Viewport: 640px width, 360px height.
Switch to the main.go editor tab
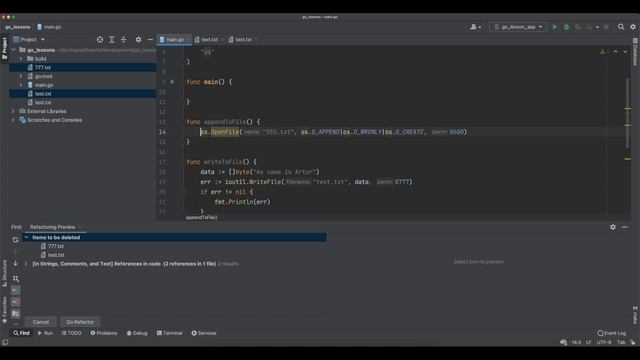(175, 40)
